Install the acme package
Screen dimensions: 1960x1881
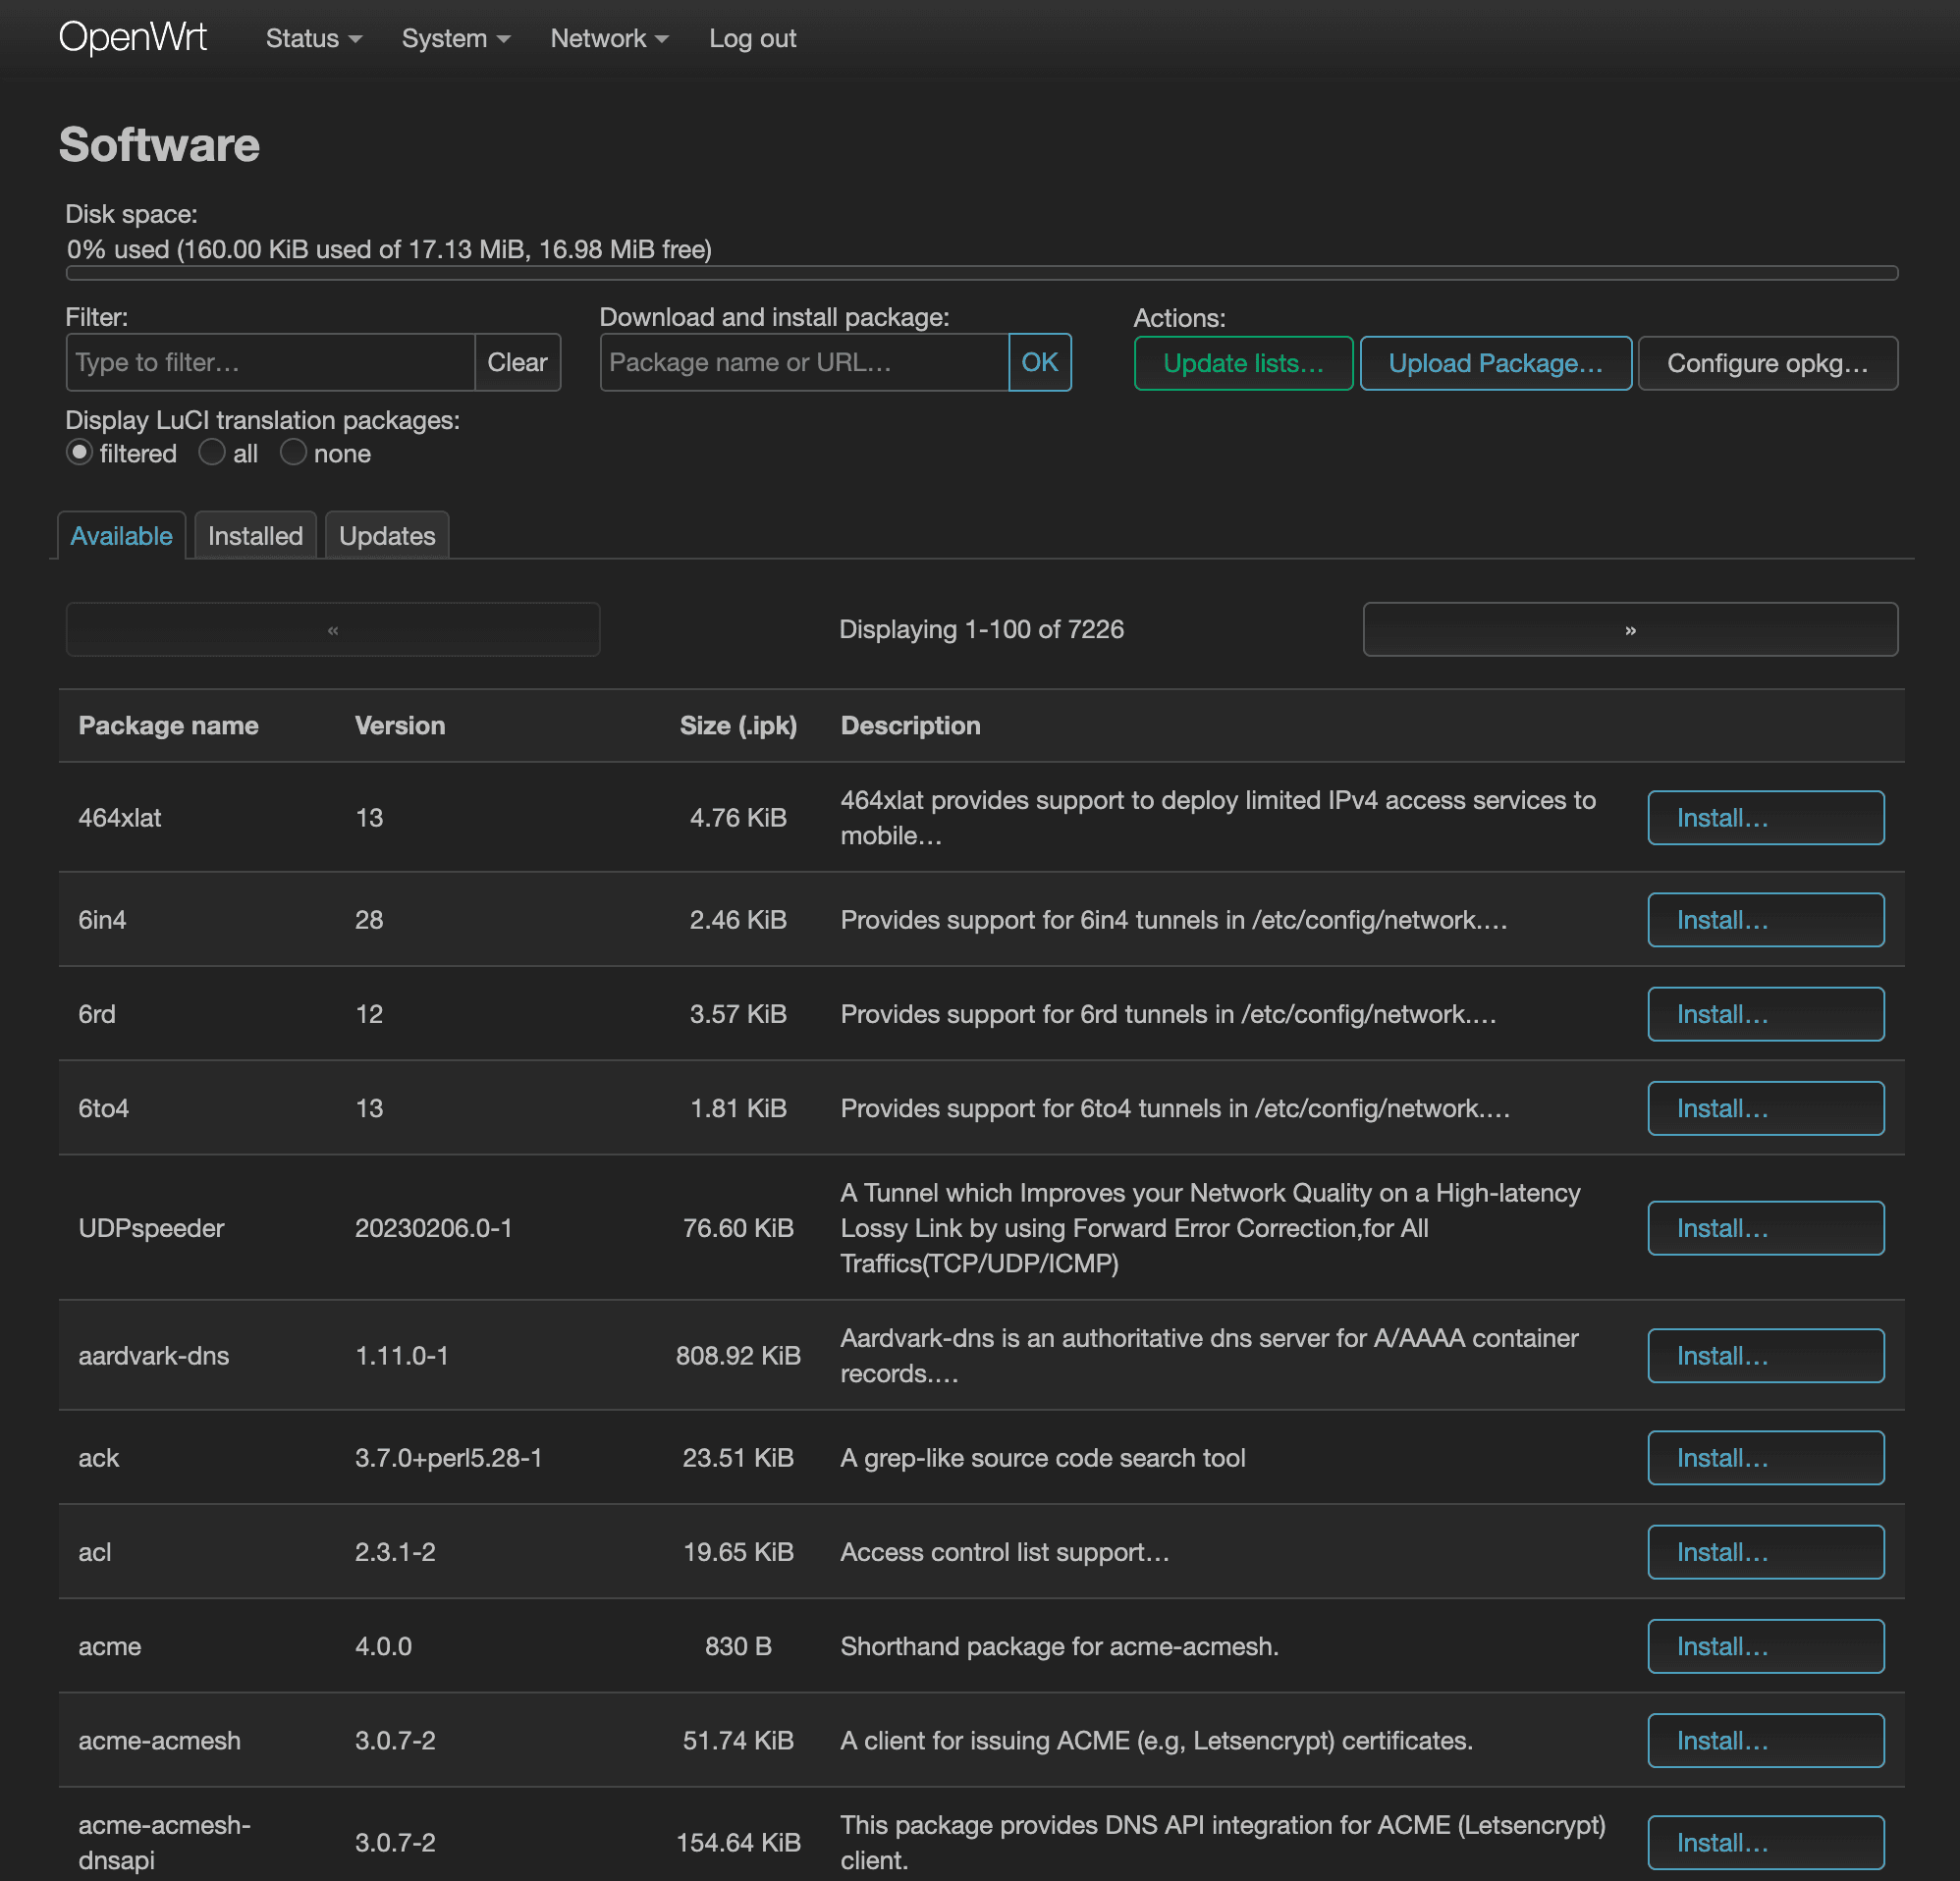click(1765, 1646)
